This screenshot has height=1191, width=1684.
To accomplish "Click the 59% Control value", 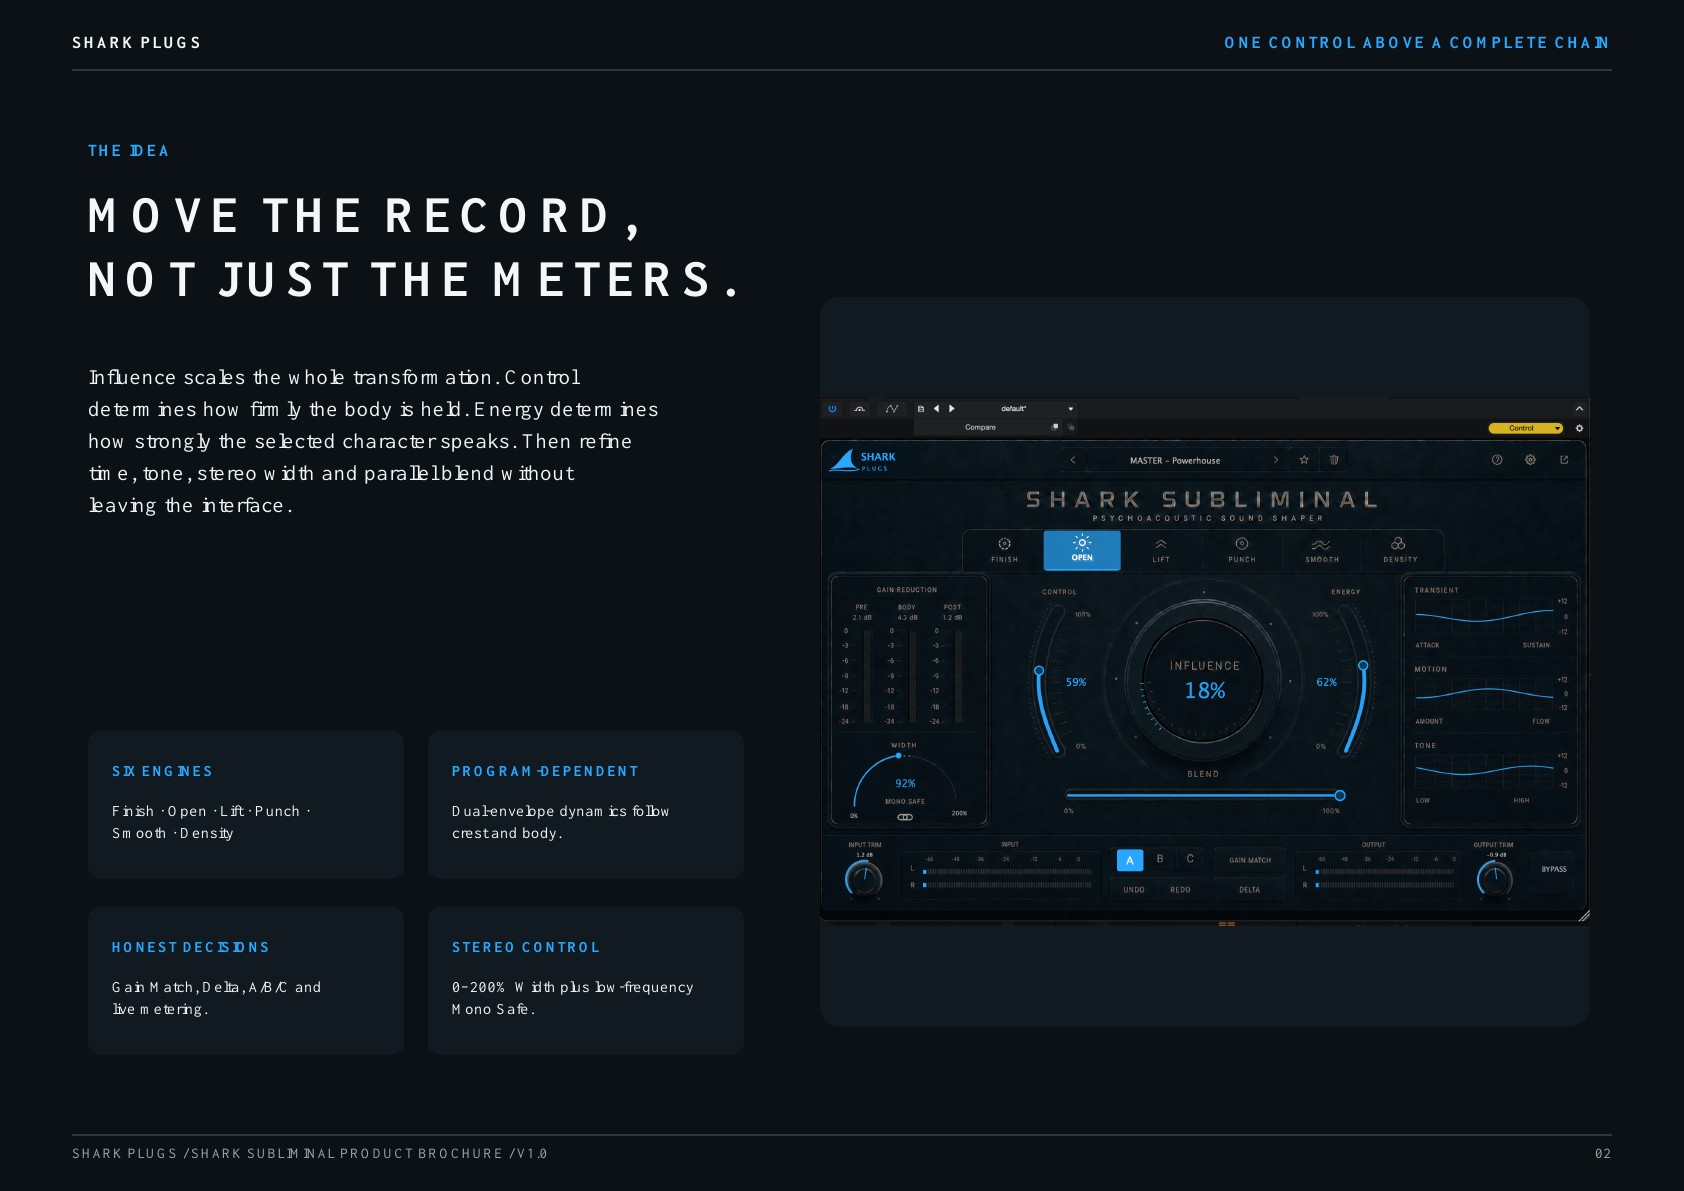I will (1076, 682).
